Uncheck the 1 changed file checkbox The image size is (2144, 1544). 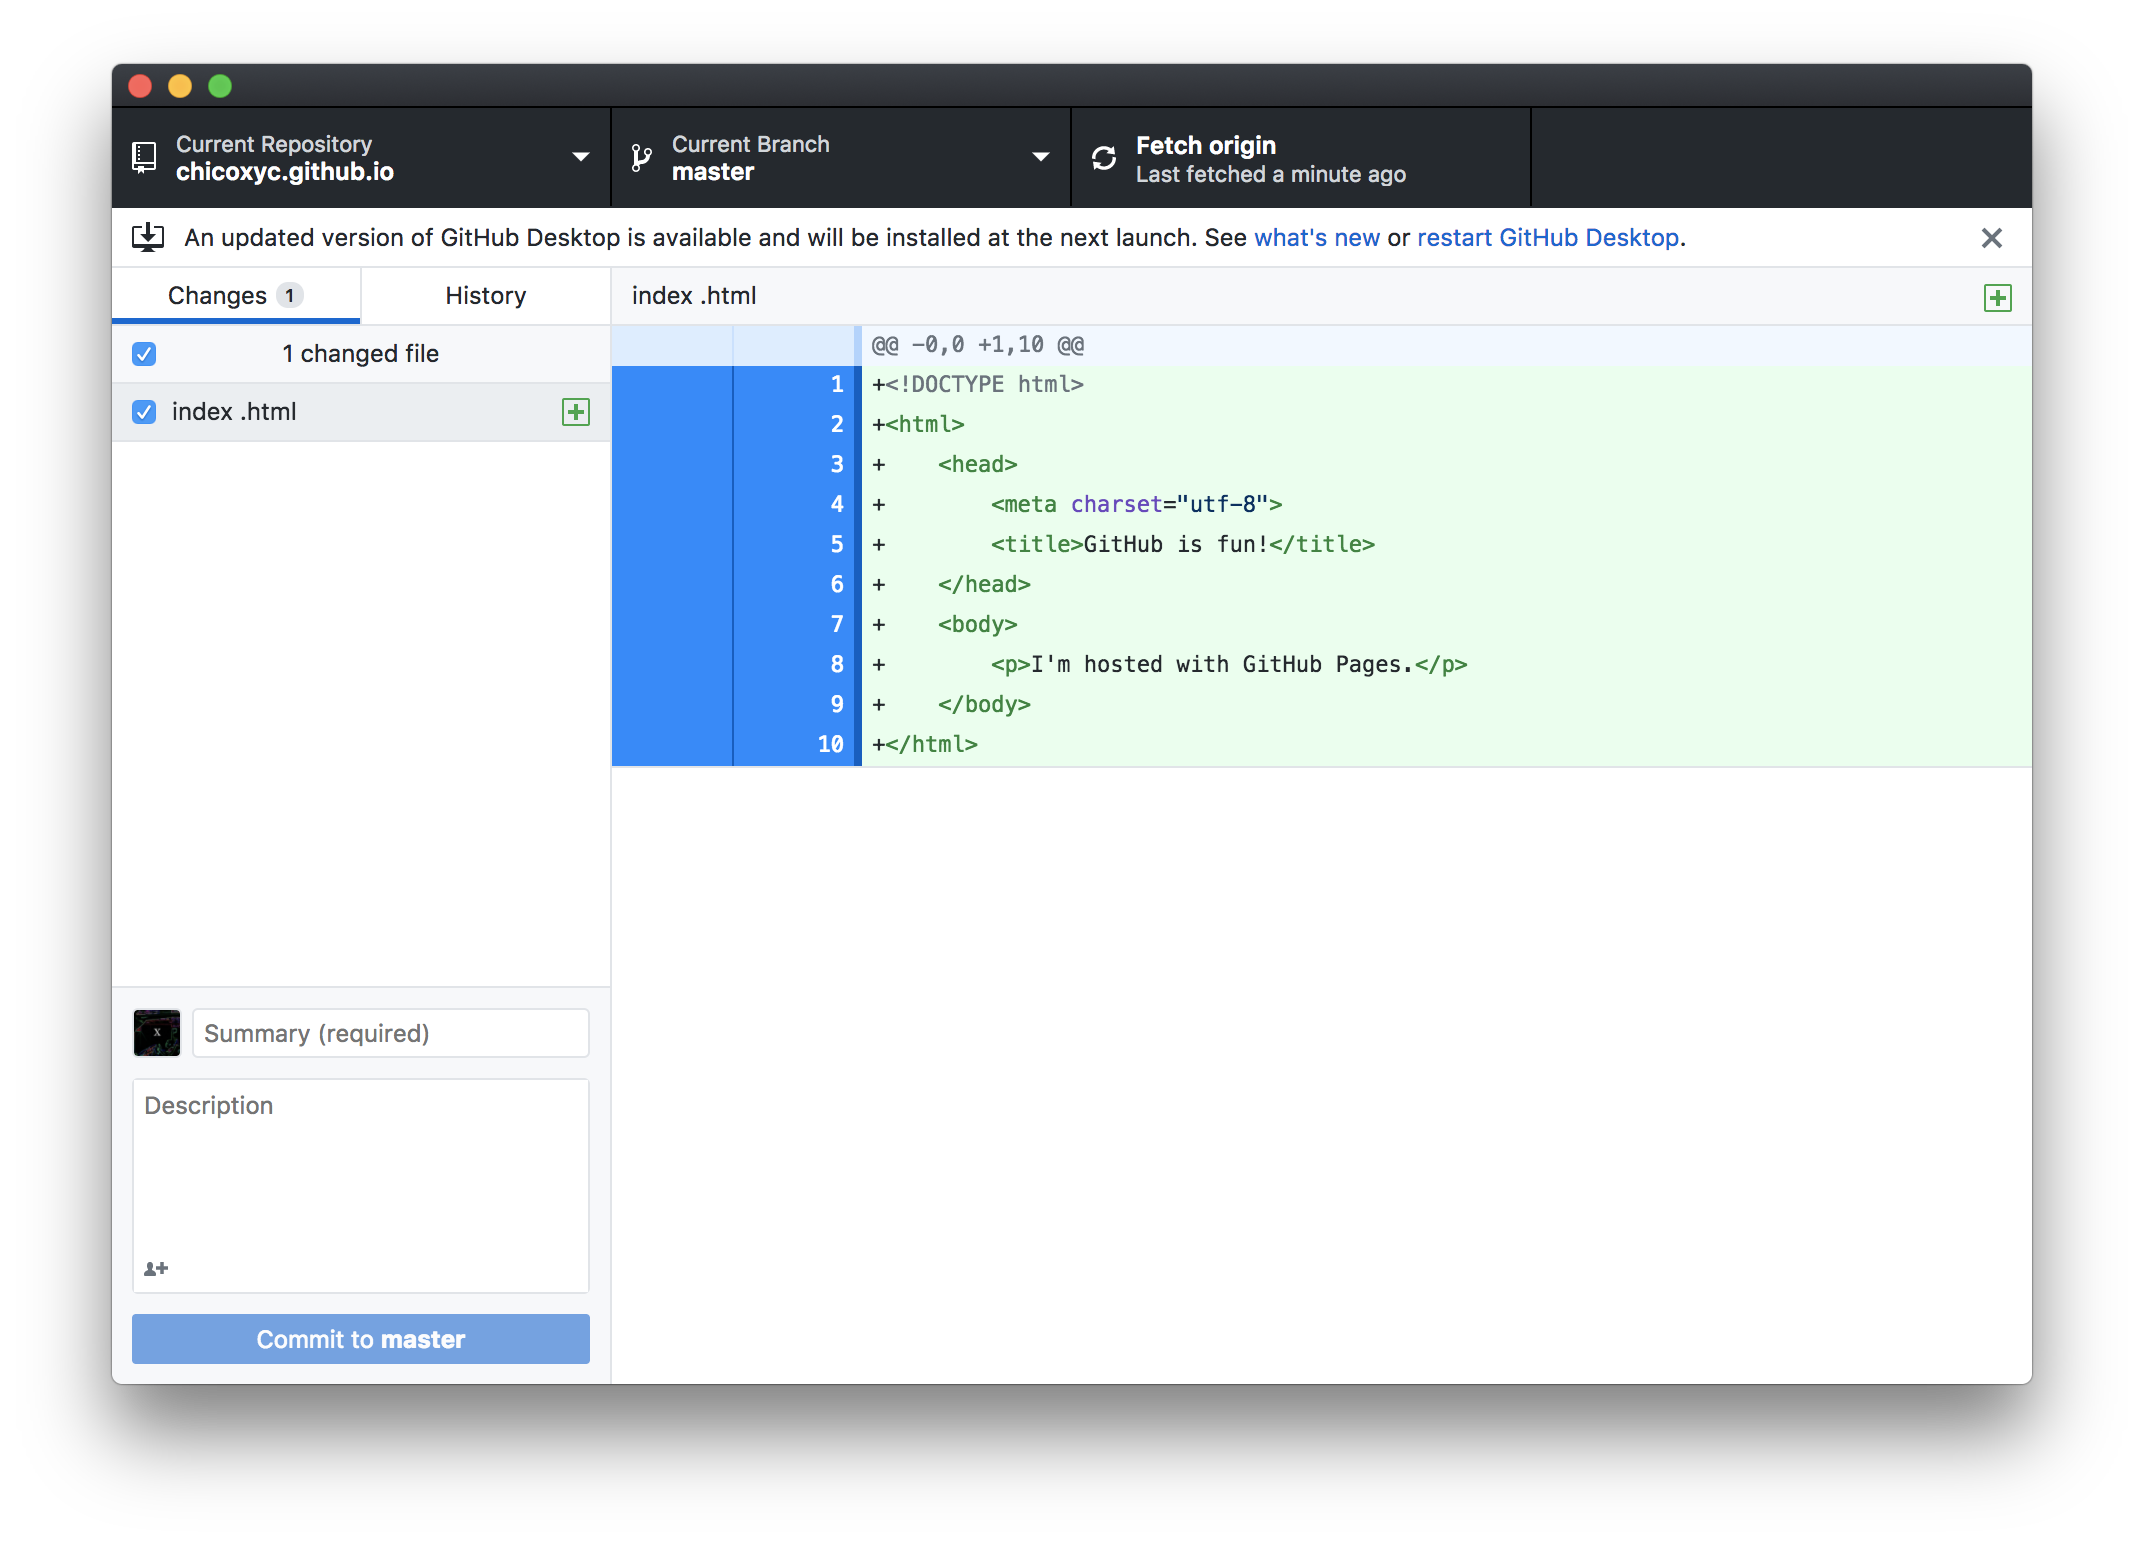pos(144,354)
